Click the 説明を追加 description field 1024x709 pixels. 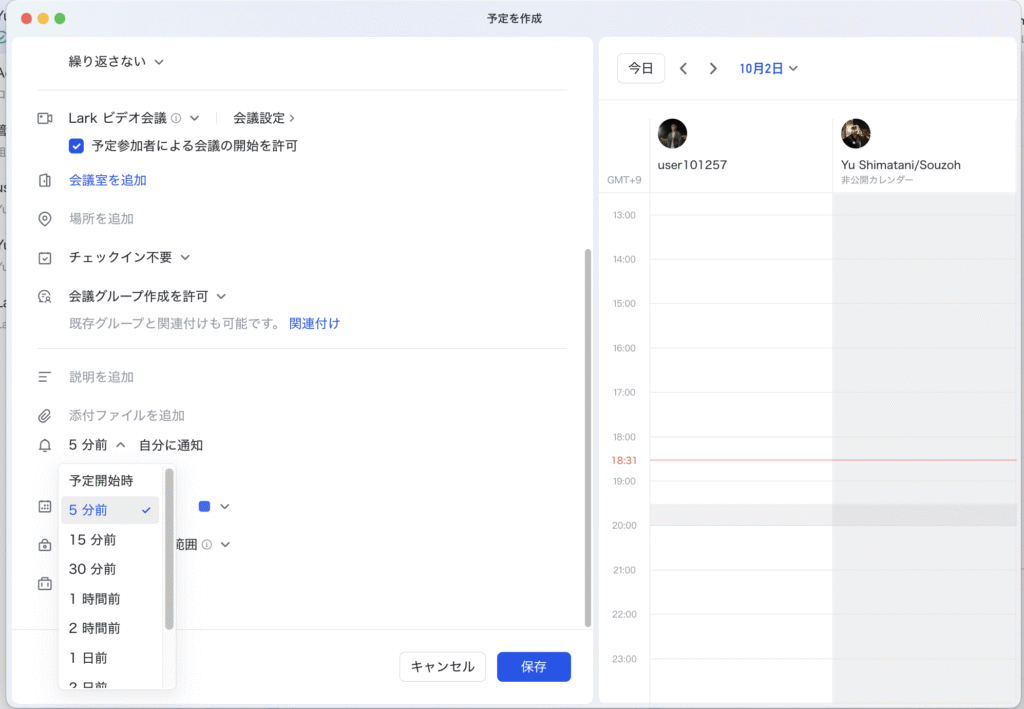[101, 378]
